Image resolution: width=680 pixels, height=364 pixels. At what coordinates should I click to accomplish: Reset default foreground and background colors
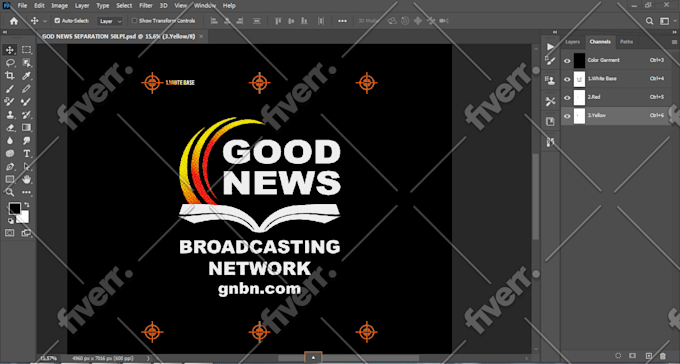pyautogui.click(x=11, y=220)
